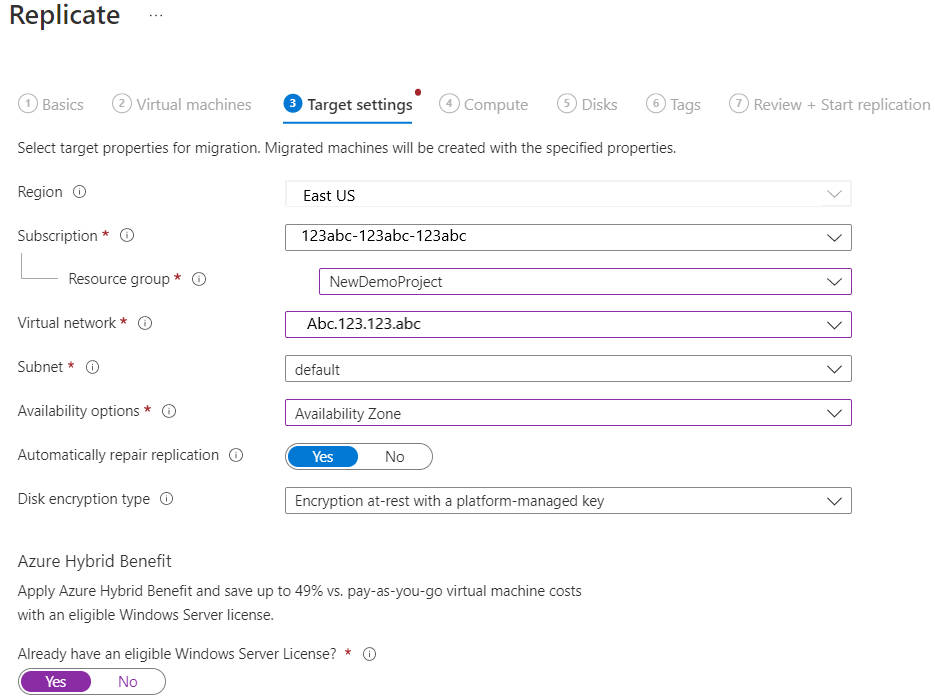This screenshot has width=935, height=696.
Task: Return to the Basics step
Action: (x=51, y=104)
